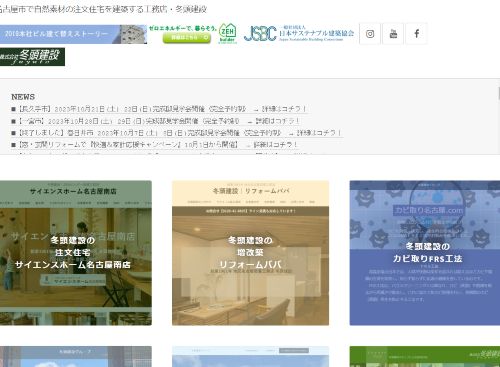Open the カビ取りFRS工法 card
This screenshot has width=500, height=367.
pyautogui.click(x=425, y=253)
